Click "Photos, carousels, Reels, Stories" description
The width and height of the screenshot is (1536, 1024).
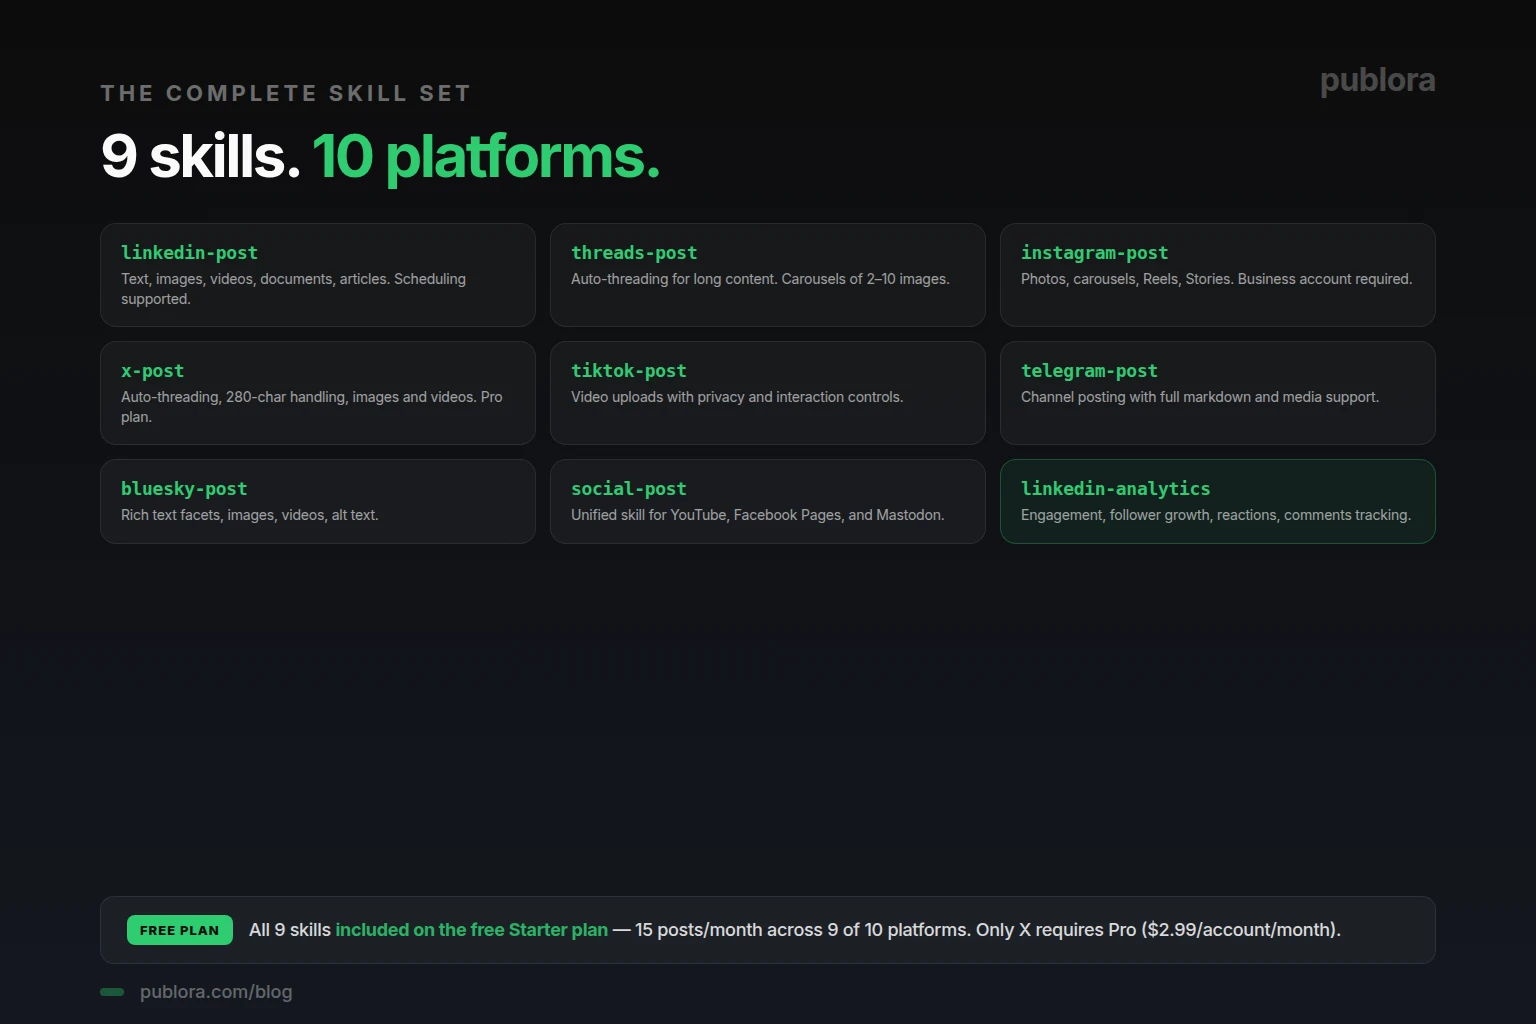[1216, 279]
